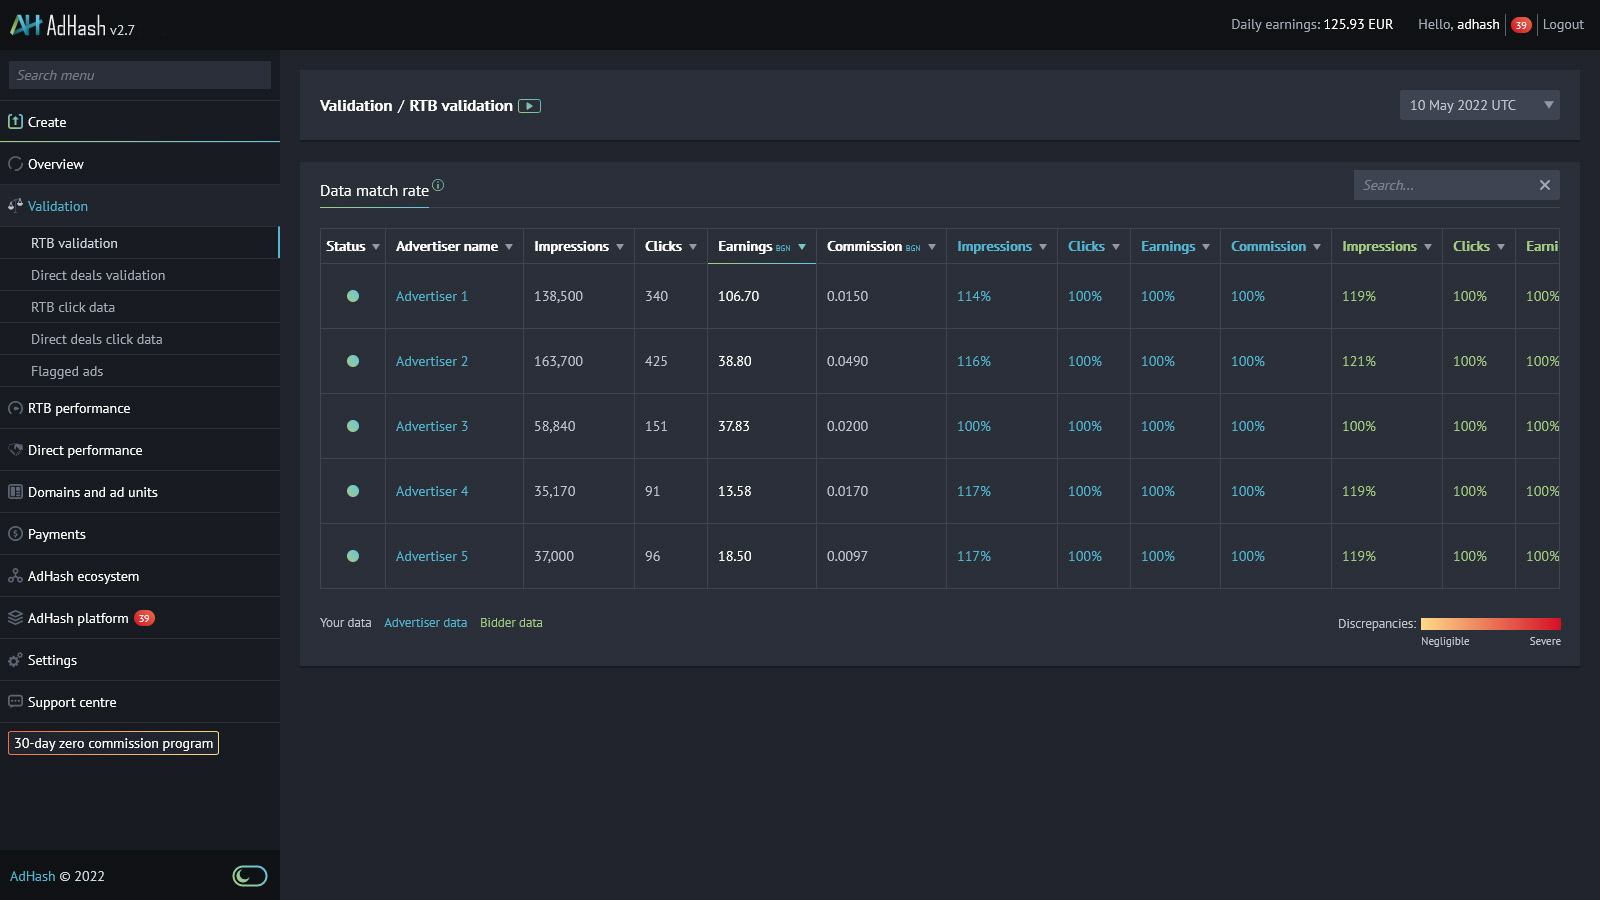Open Payments via its sidebar icon

[15, 533]
